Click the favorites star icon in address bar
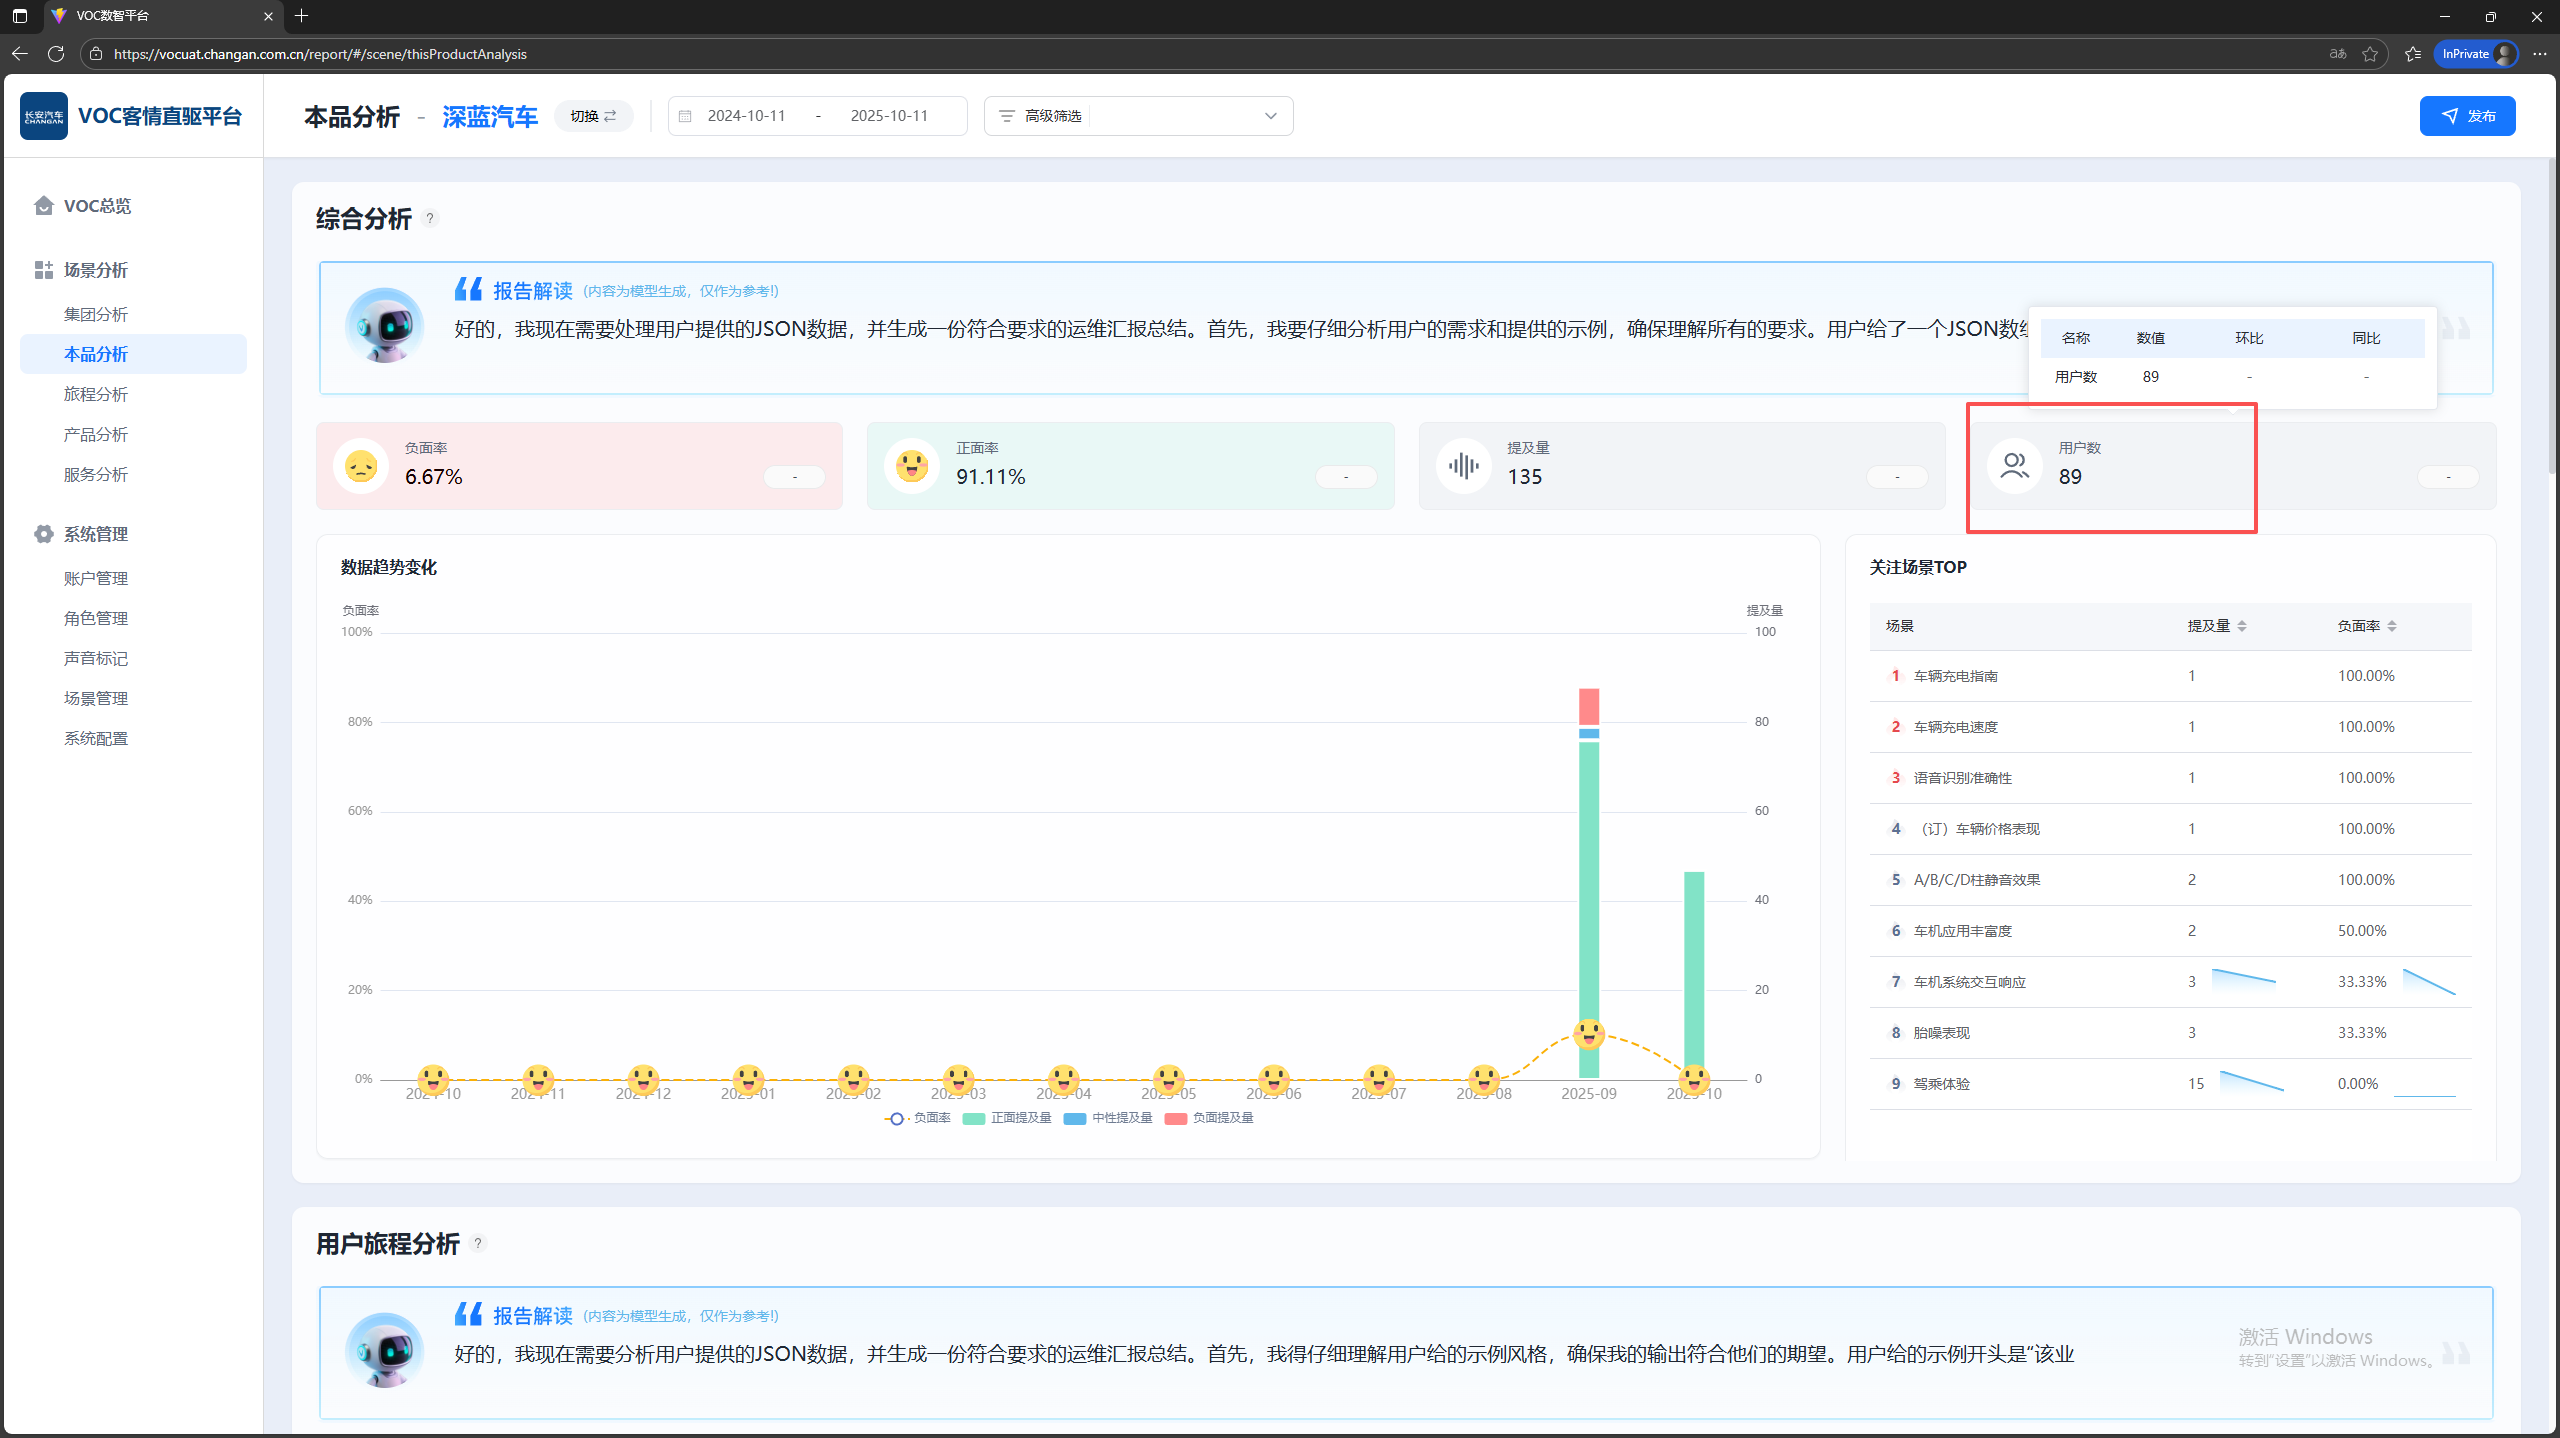2560x1438 pixels. [2370, 54]
